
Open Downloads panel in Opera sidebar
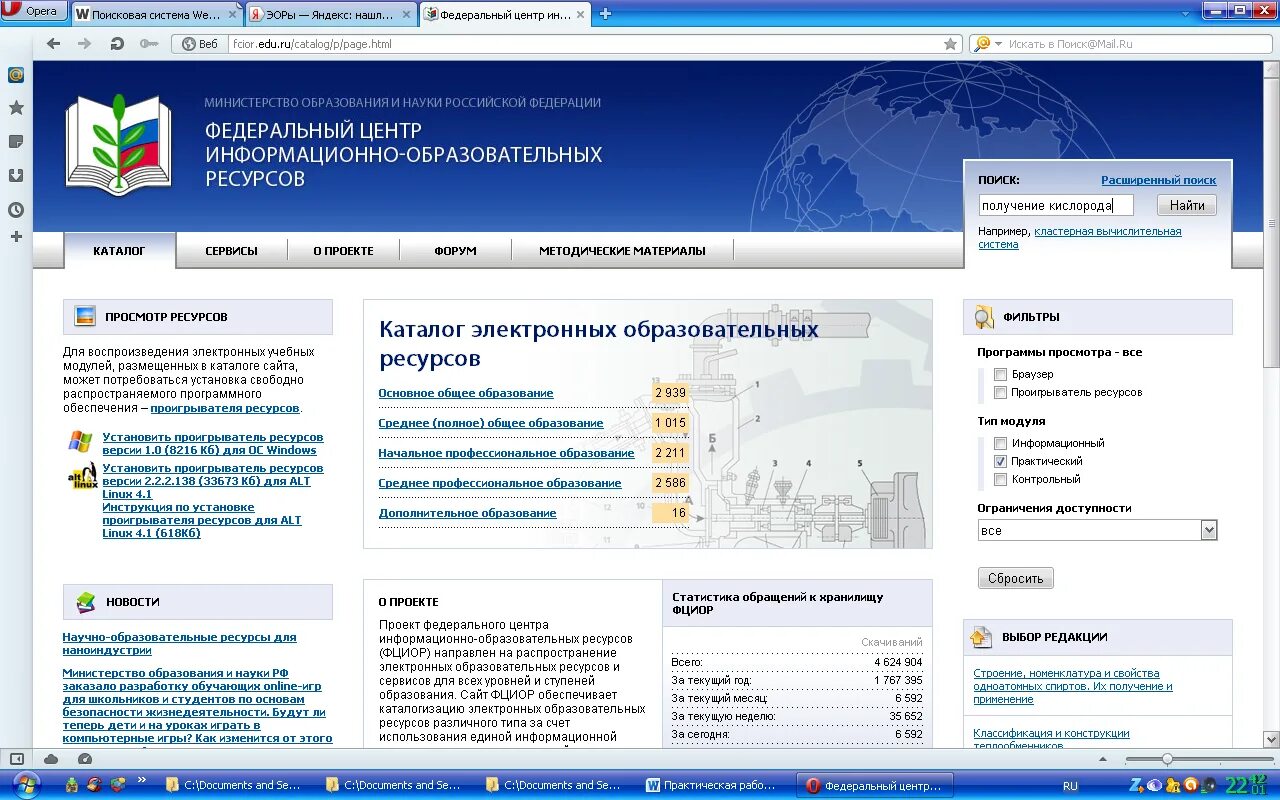point(16,176)
